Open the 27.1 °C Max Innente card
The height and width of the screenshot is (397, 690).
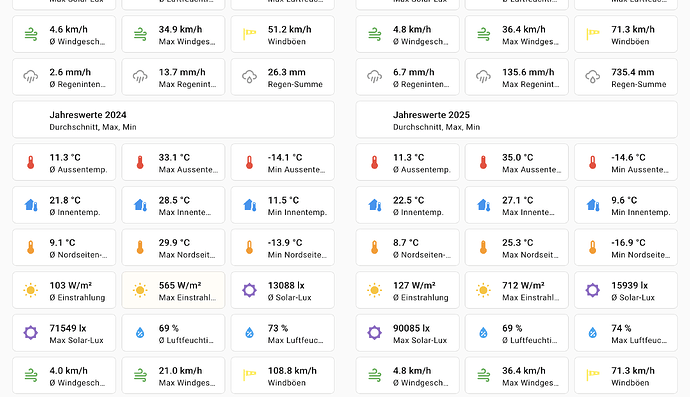point(517,205)
